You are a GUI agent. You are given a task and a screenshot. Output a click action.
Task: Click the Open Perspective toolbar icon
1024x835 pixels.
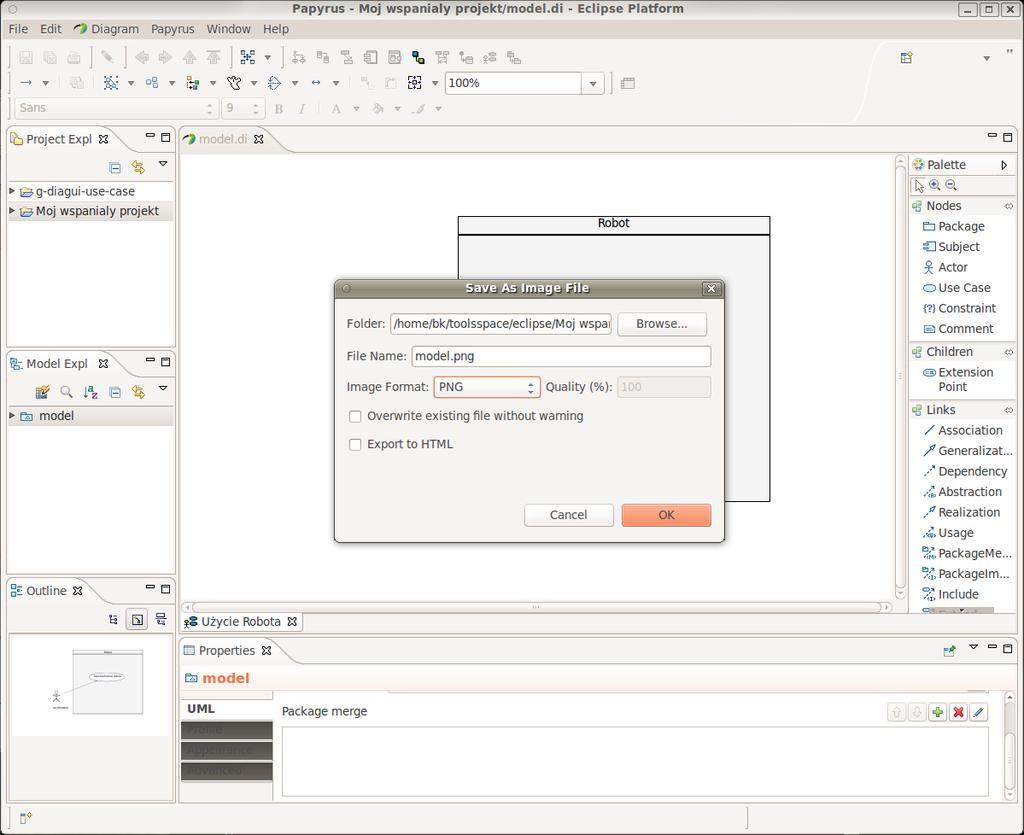[x=906, y=57]
